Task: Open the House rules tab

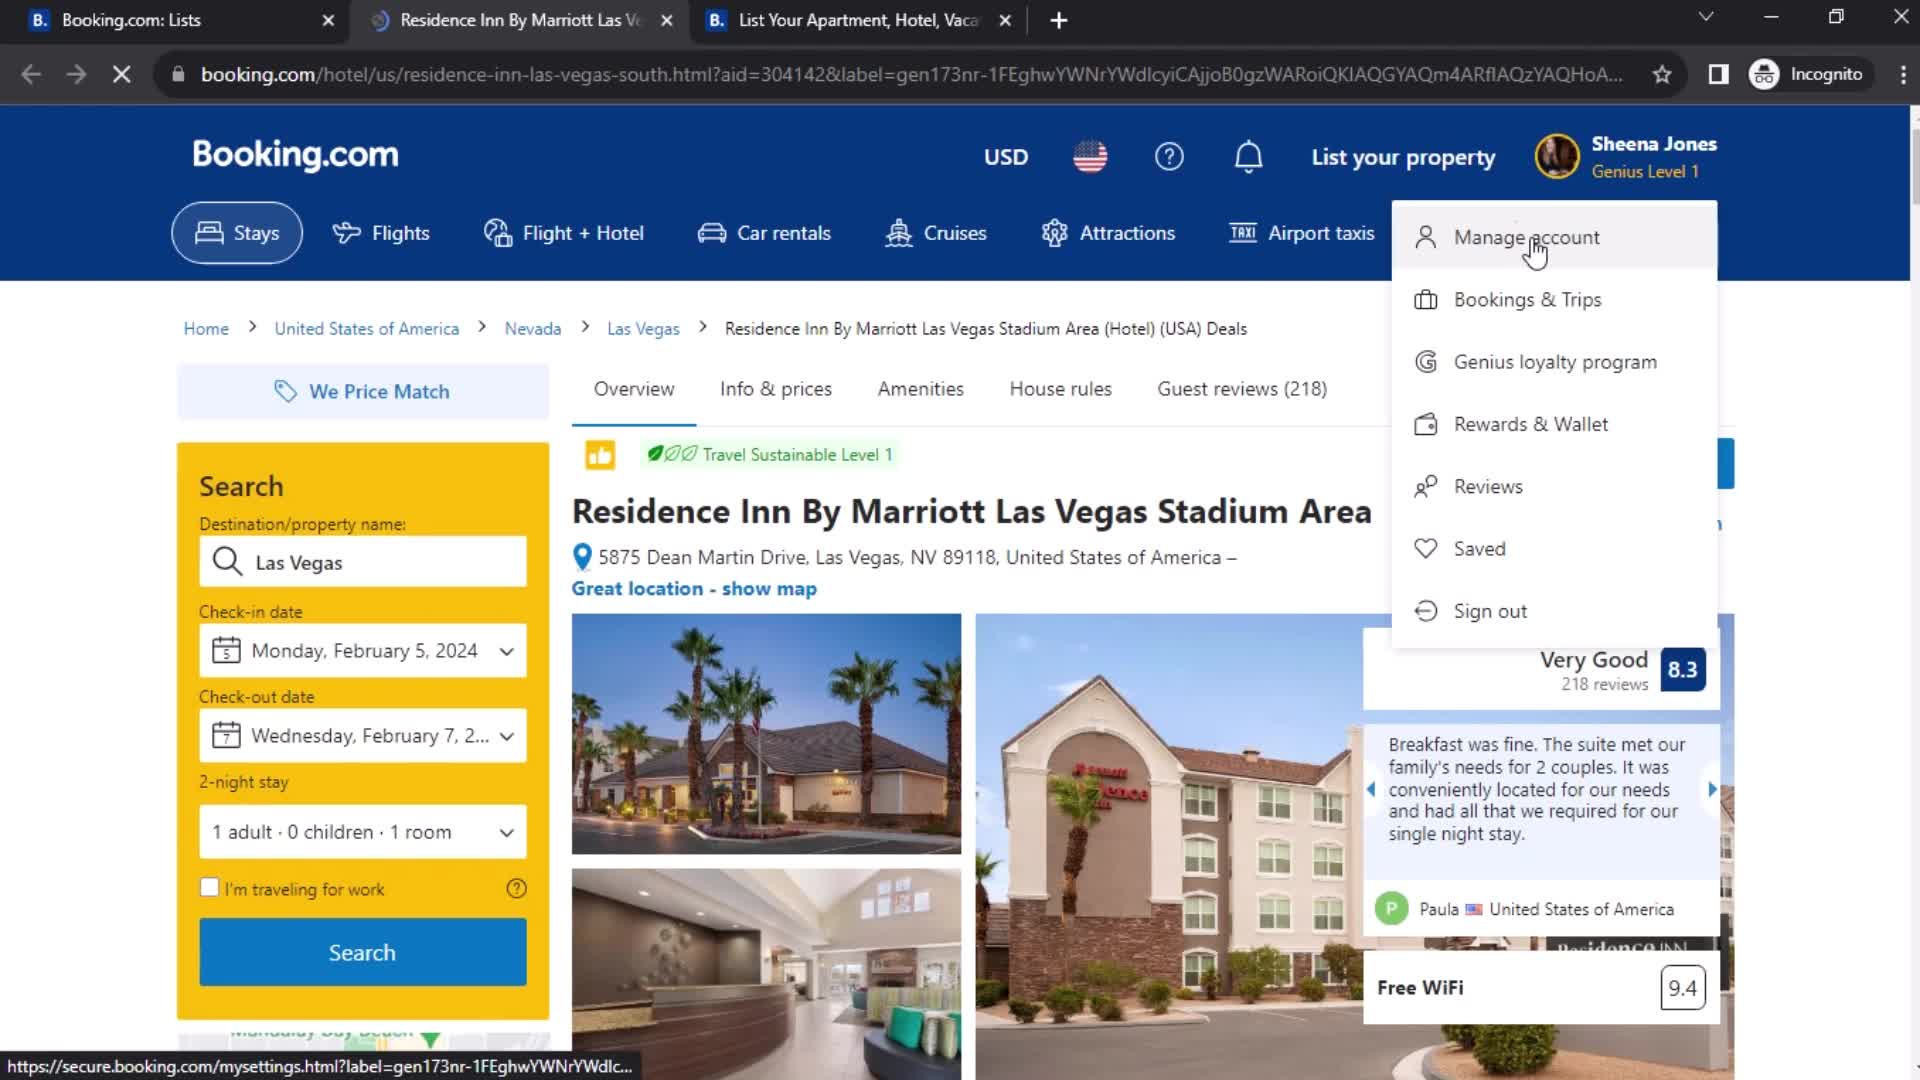Action: pos(1061,389)
